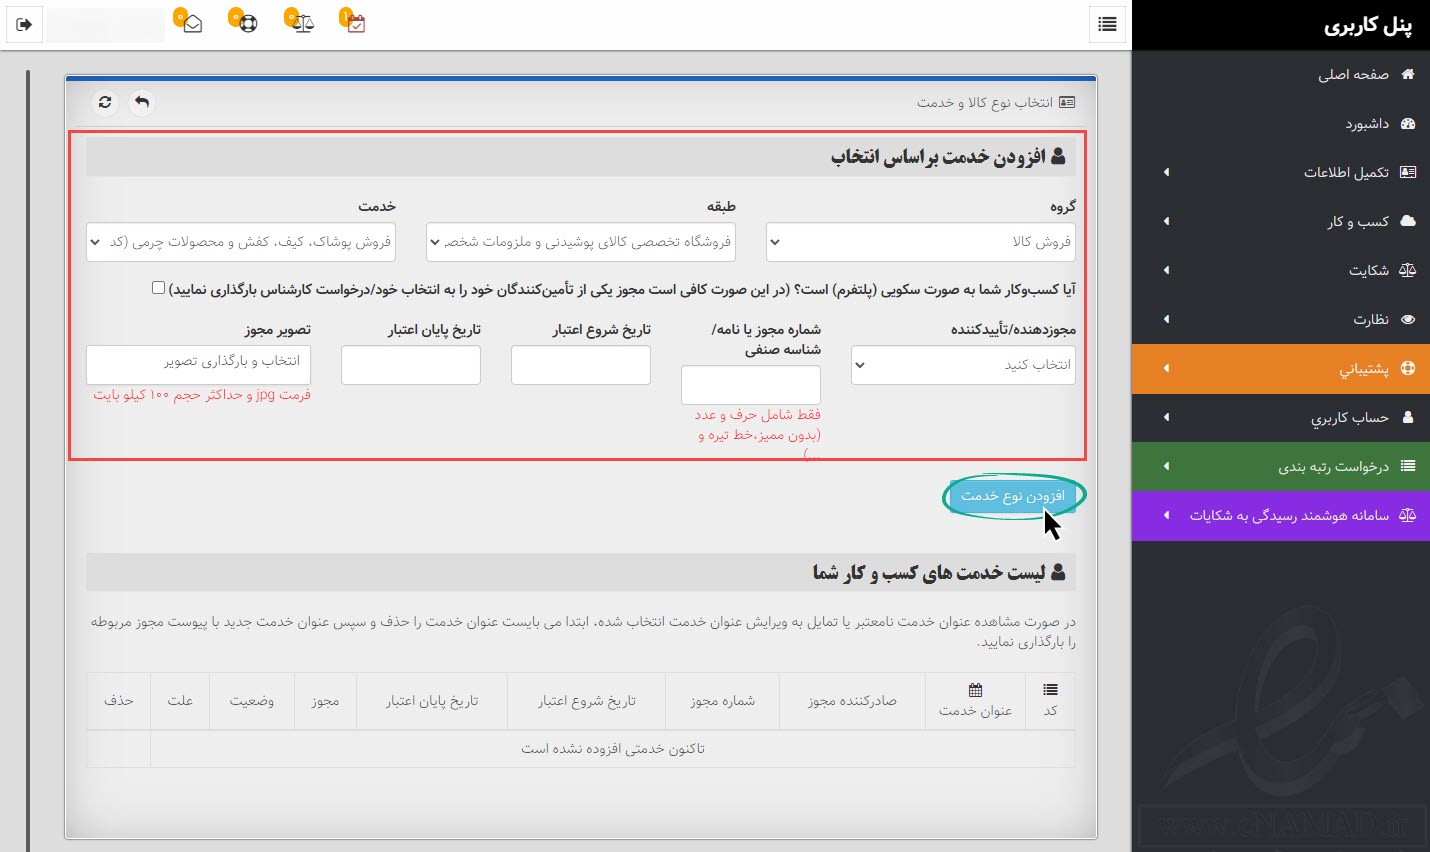Open the خدمت dropdown
This screenshot has height=852, width=1430.
tap(241, 242)
